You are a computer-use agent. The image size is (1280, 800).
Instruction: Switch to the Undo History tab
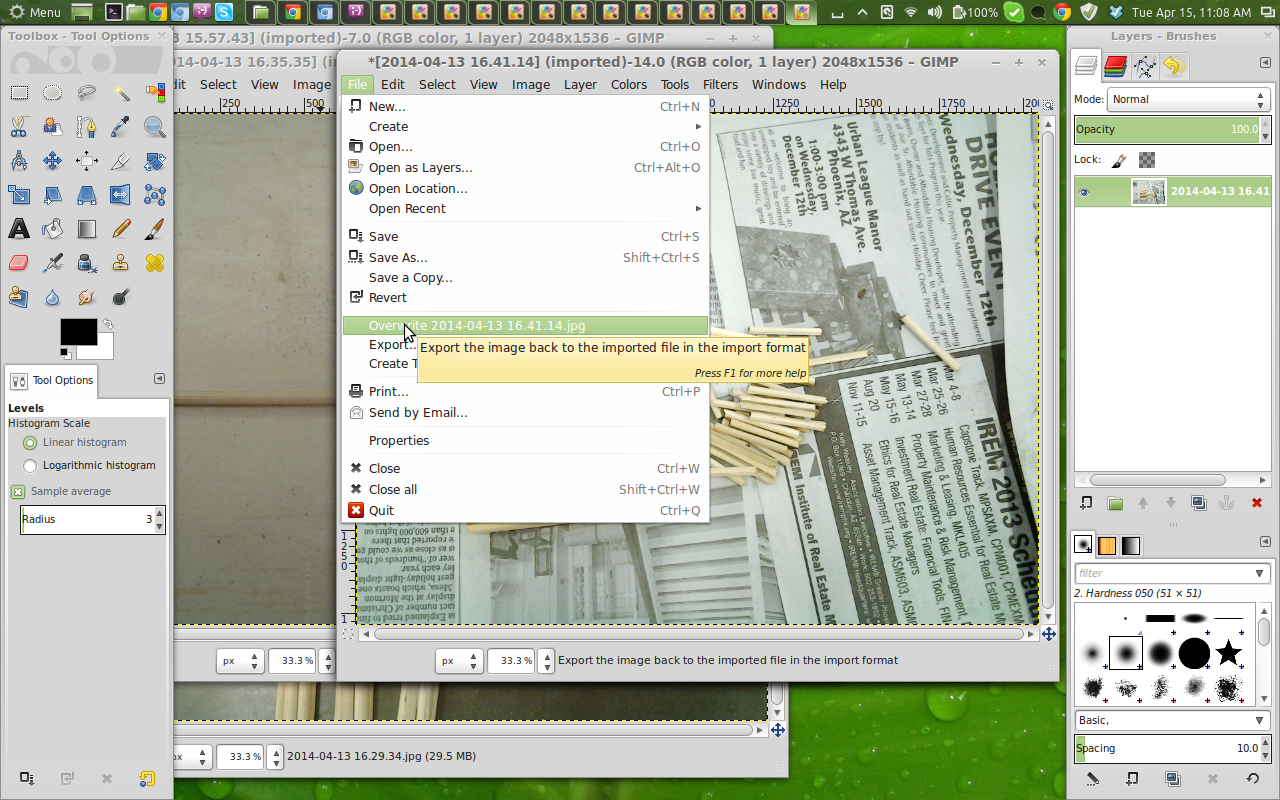click(x=1174, y=66)
